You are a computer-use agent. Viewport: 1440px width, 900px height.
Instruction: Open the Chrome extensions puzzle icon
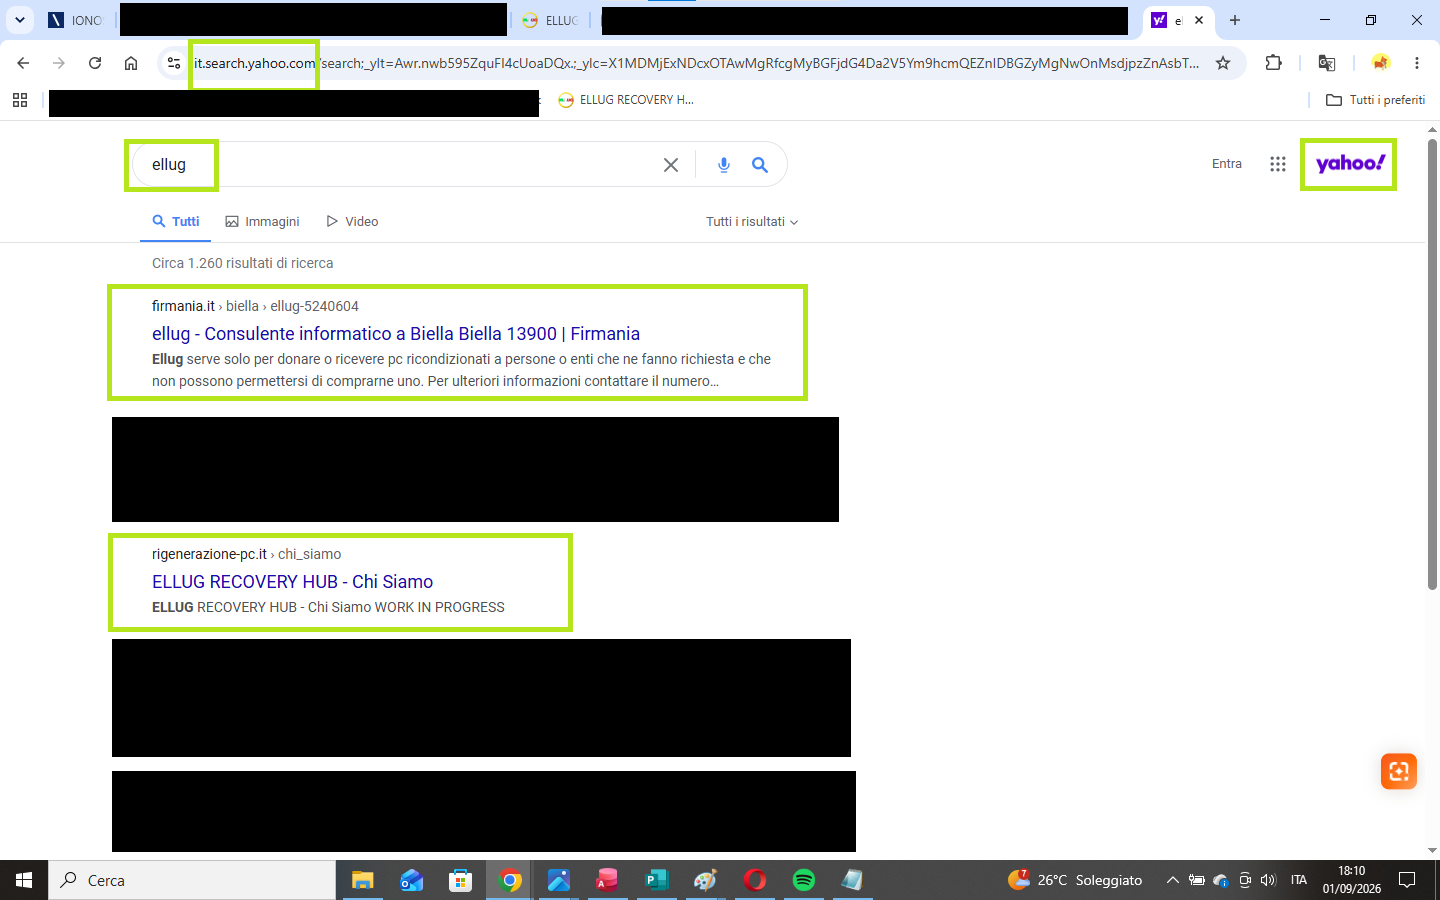(x=1273, y=63)
